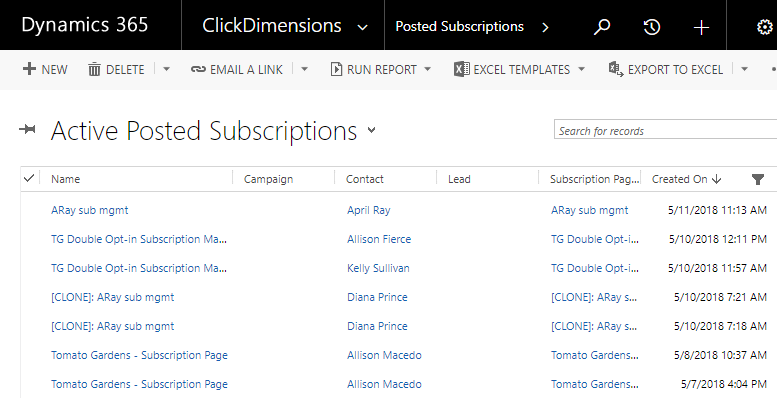
Task: Open contact Kelly Sullivan
Action: (378, 268)
